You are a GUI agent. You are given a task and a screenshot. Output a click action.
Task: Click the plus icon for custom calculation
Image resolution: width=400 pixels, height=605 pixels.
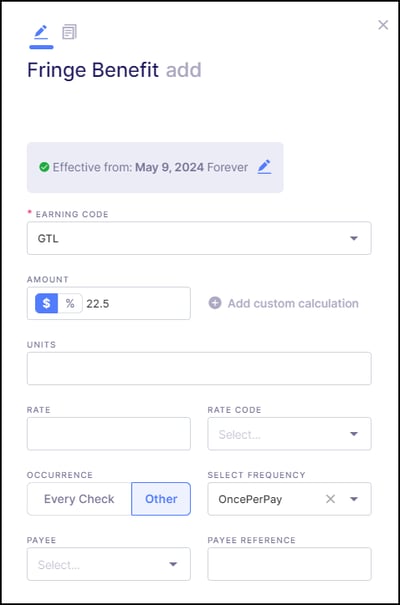[x=215, y=303]
